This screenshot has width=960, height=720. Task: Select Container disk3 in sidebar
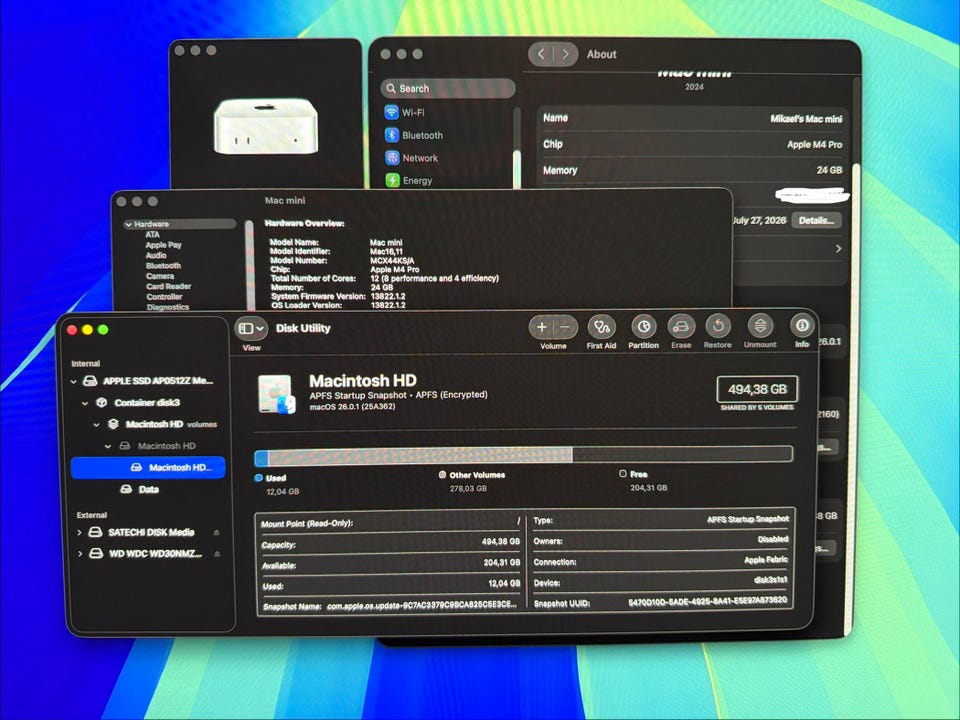click(x=138, y=402)
